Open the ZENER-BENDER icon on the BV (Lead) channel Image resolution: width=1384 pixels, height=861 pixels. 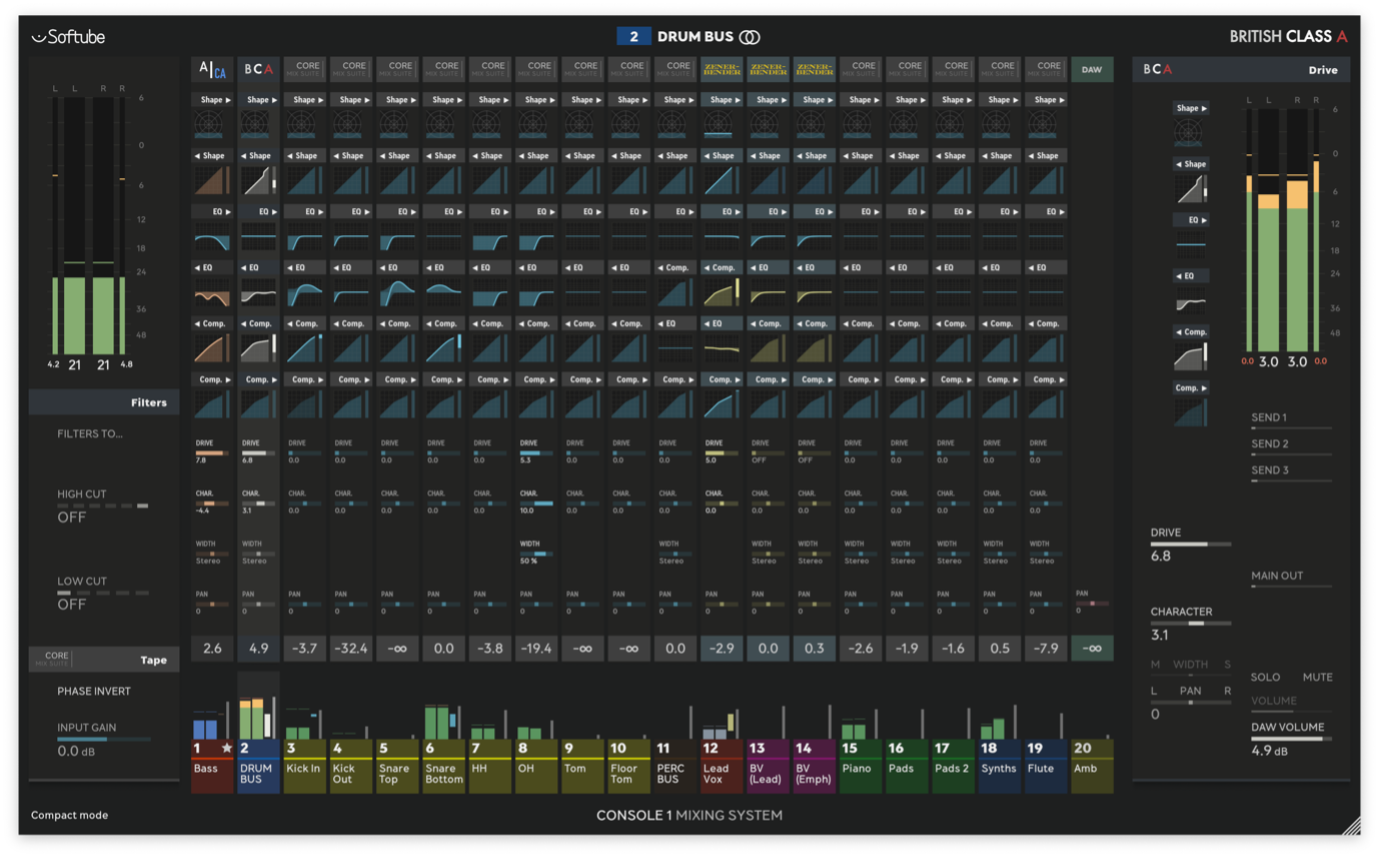pyautogui.click(x=766, y=69)
